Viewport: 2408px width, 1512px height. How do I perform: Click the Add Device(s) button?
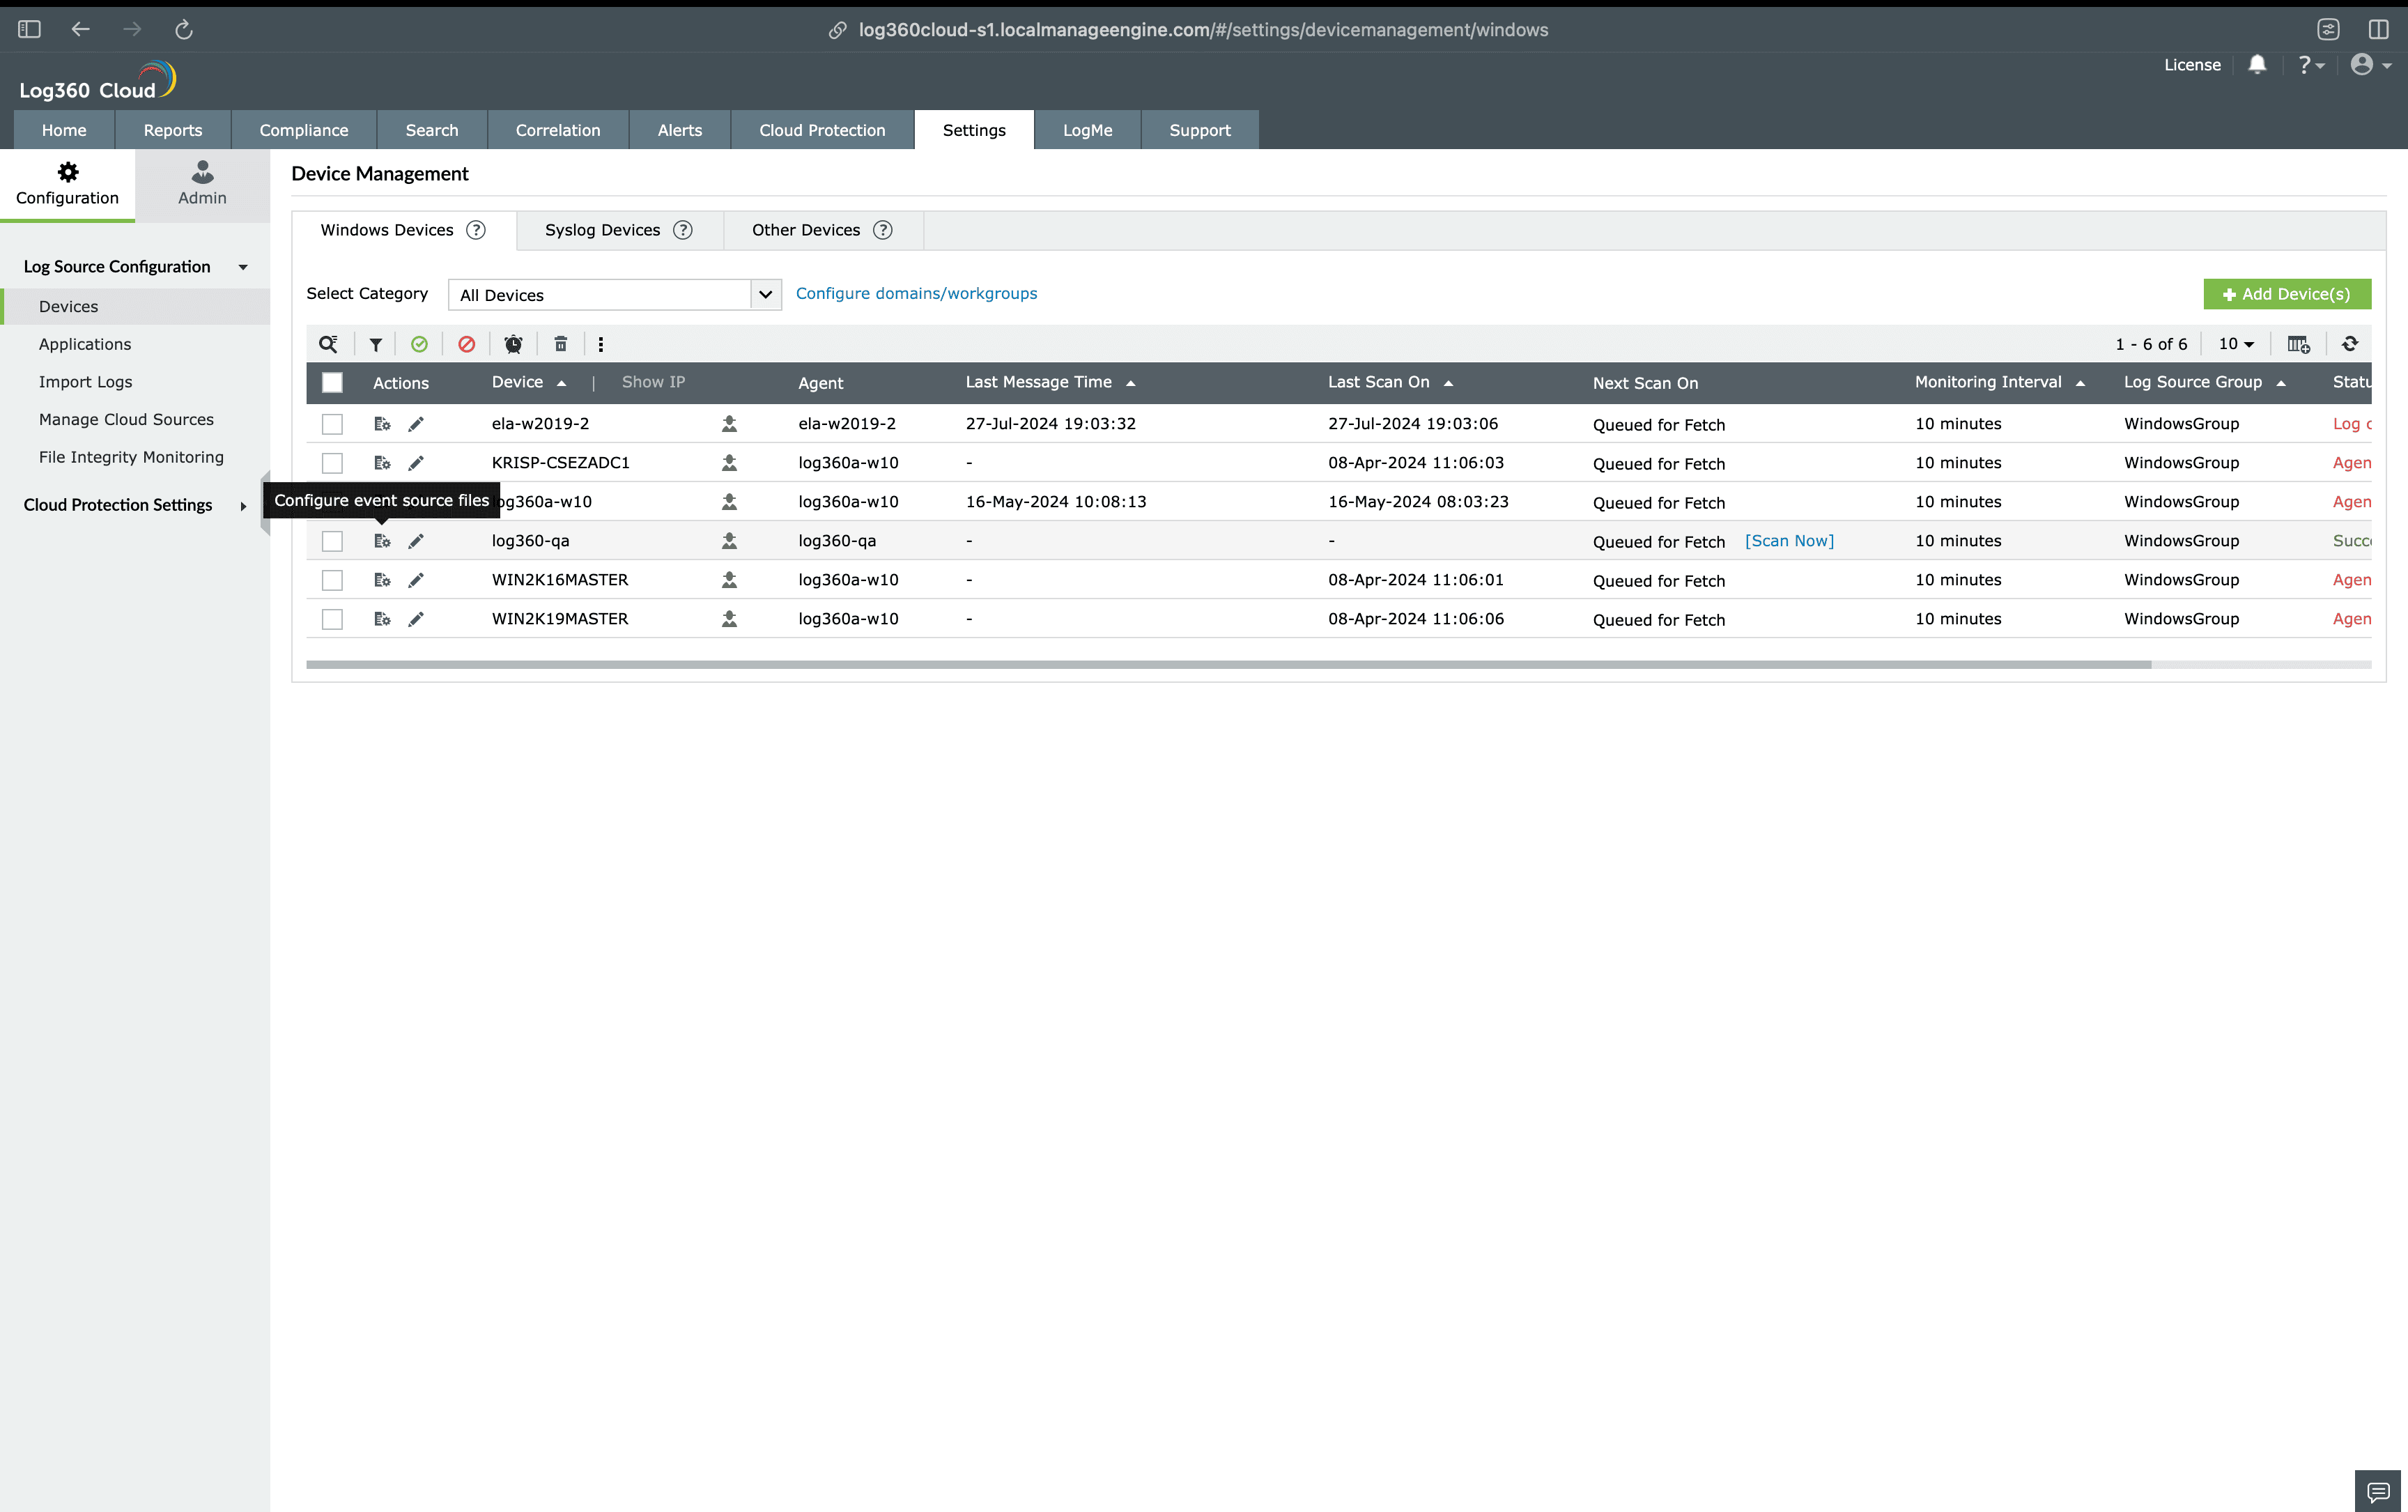click(2286, 294)
